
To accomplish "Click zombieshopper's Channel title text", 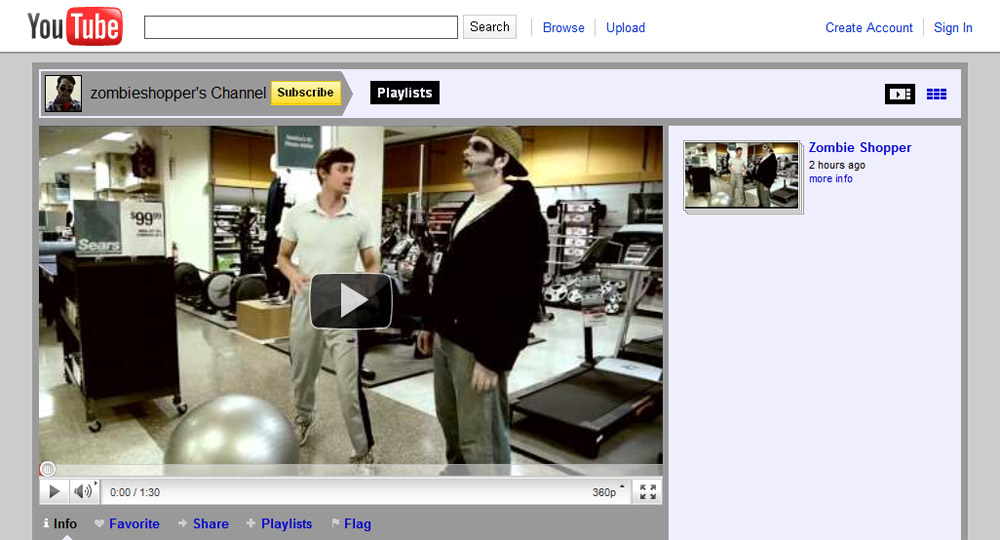I will 178,93.
